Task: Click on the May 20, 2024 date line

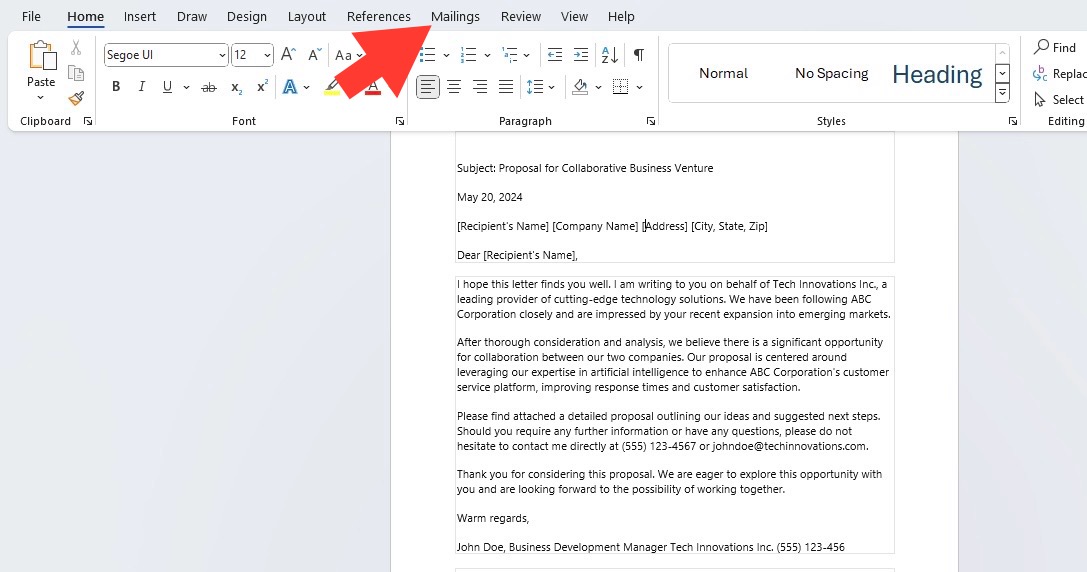Action: click(489, 197)
